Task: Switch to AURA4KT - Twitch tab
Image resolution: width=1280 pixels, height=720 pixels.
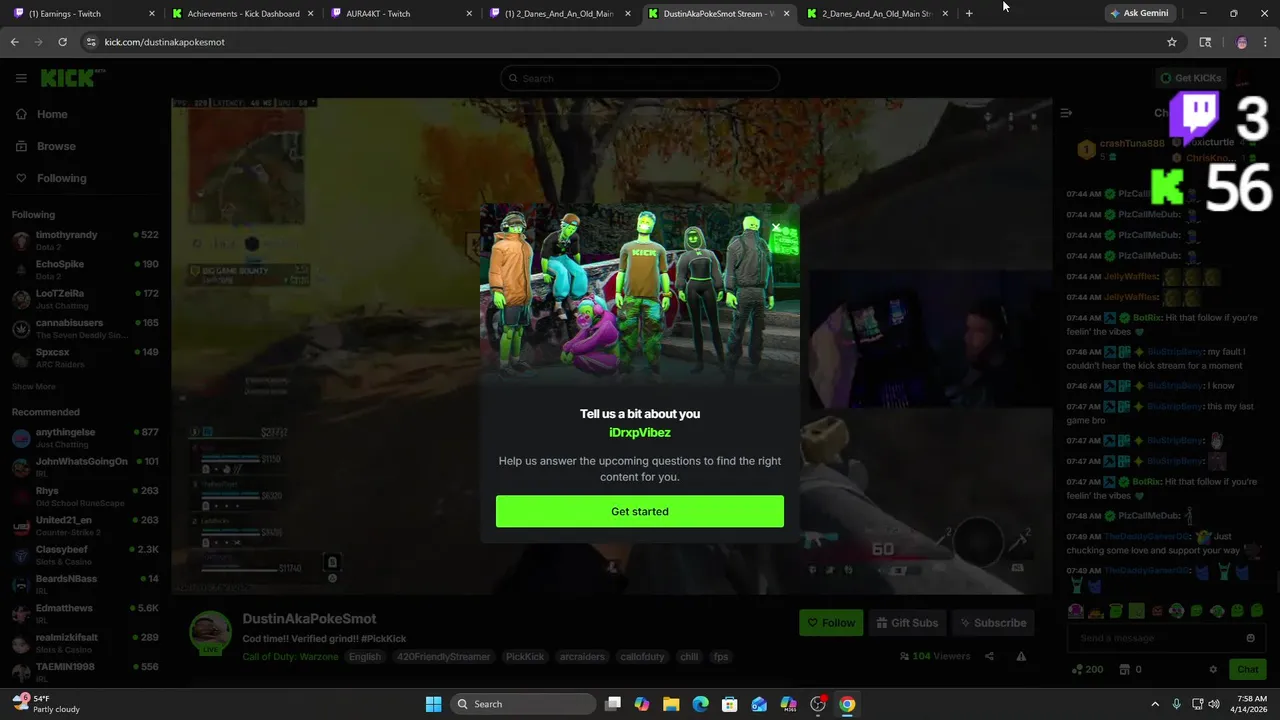Action: pyautogui.click(x=400, y=14)
